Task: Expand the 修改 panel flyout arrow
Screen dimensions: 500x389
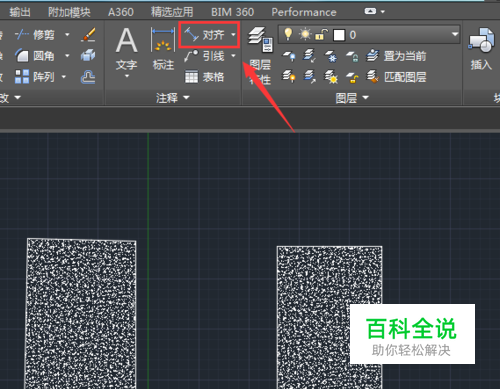Action: (x=17, y=98)
